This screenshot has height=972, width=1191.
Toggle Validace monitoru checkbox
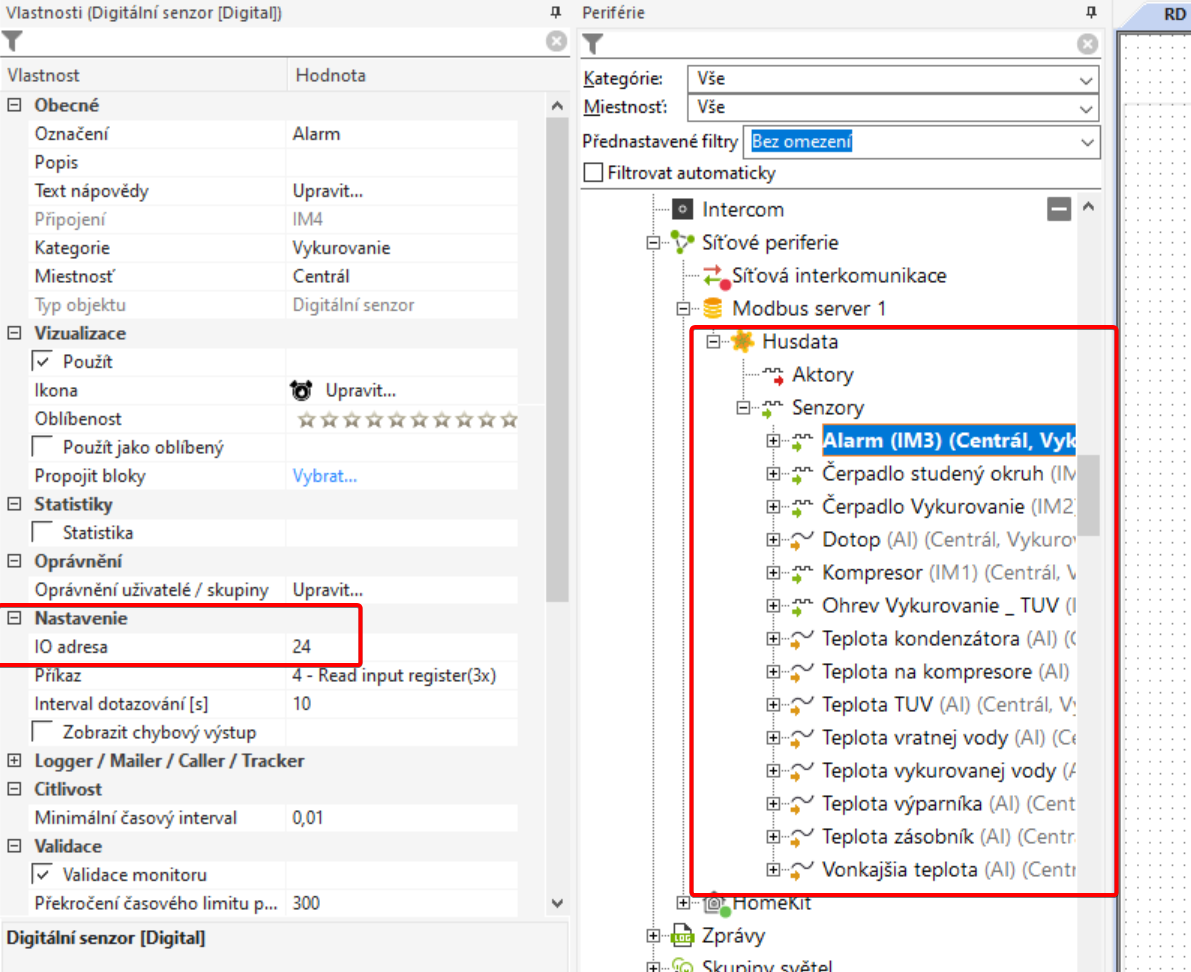pyautogui.click(x=43, y=874)
